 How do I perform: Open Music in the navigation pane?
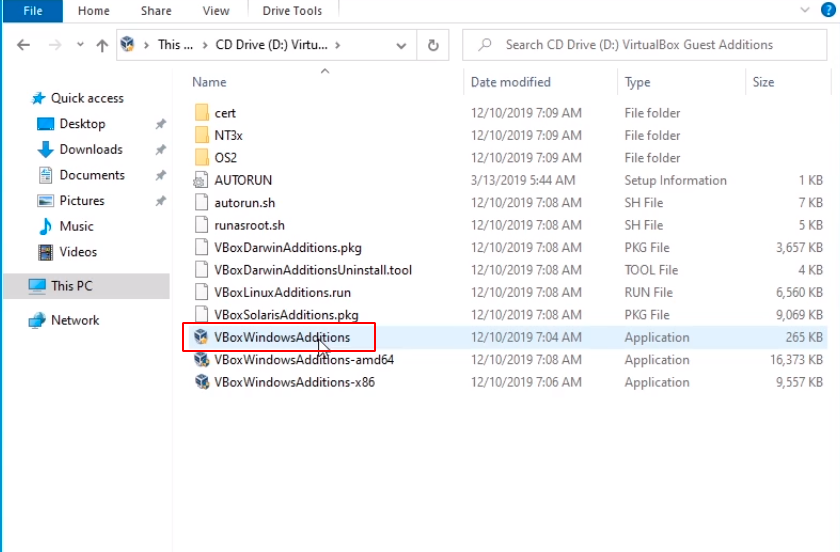(76, 226)
